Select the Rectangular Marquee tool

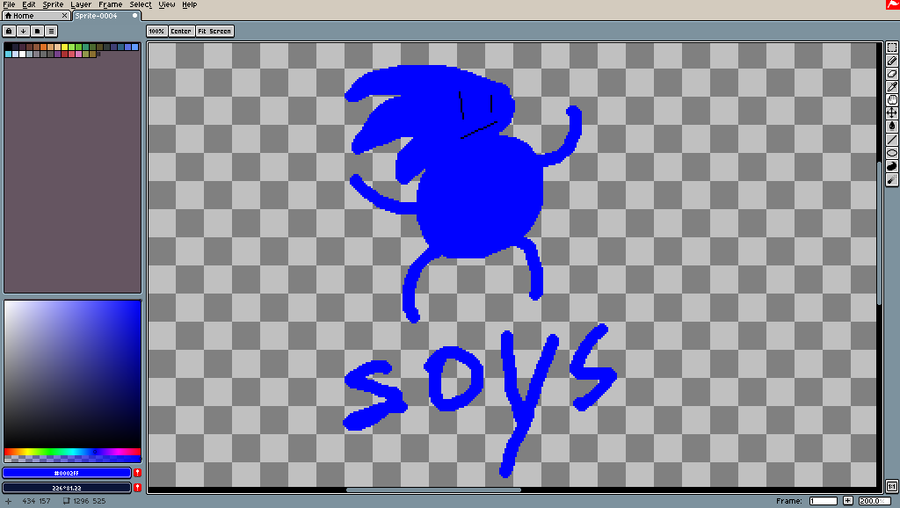tap(892, 48)
